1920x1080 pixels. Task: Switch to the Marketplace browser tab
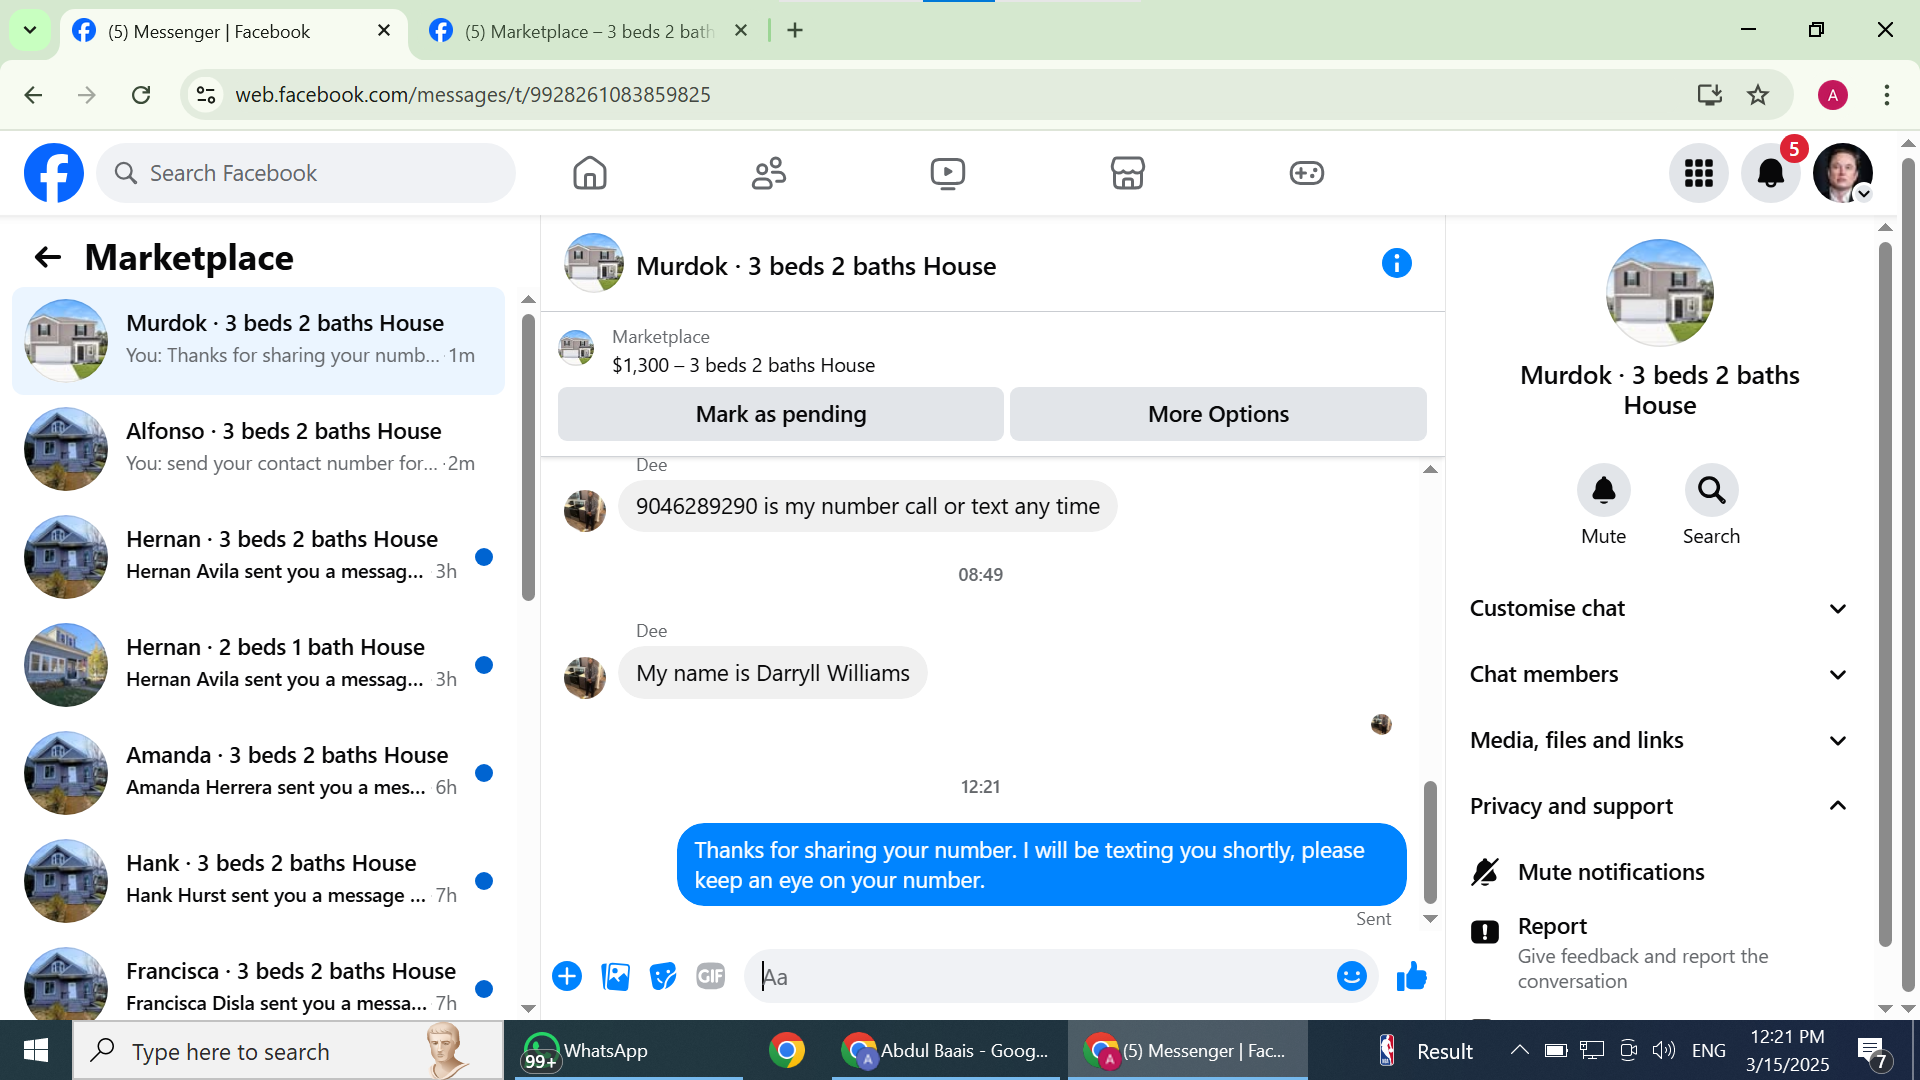coord(588,31)
